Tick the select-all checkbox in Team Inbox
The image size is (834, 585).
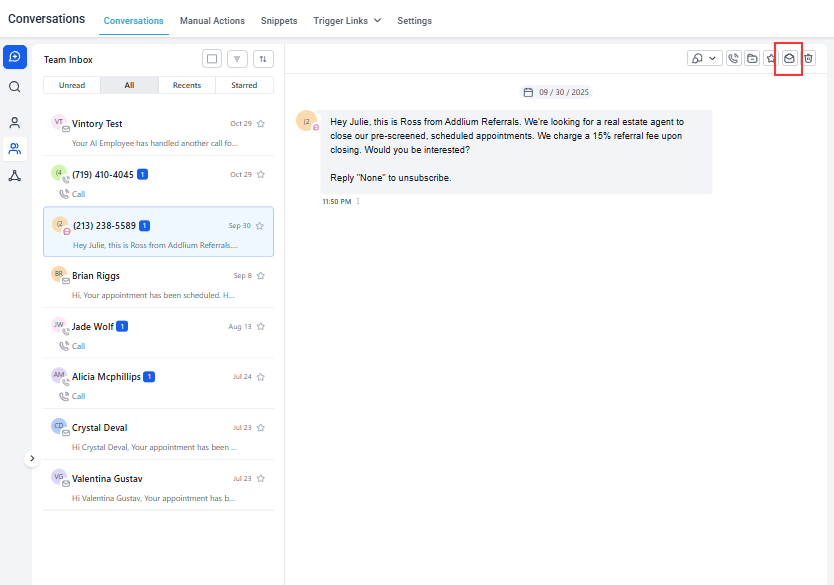click(x=211, y=59)
